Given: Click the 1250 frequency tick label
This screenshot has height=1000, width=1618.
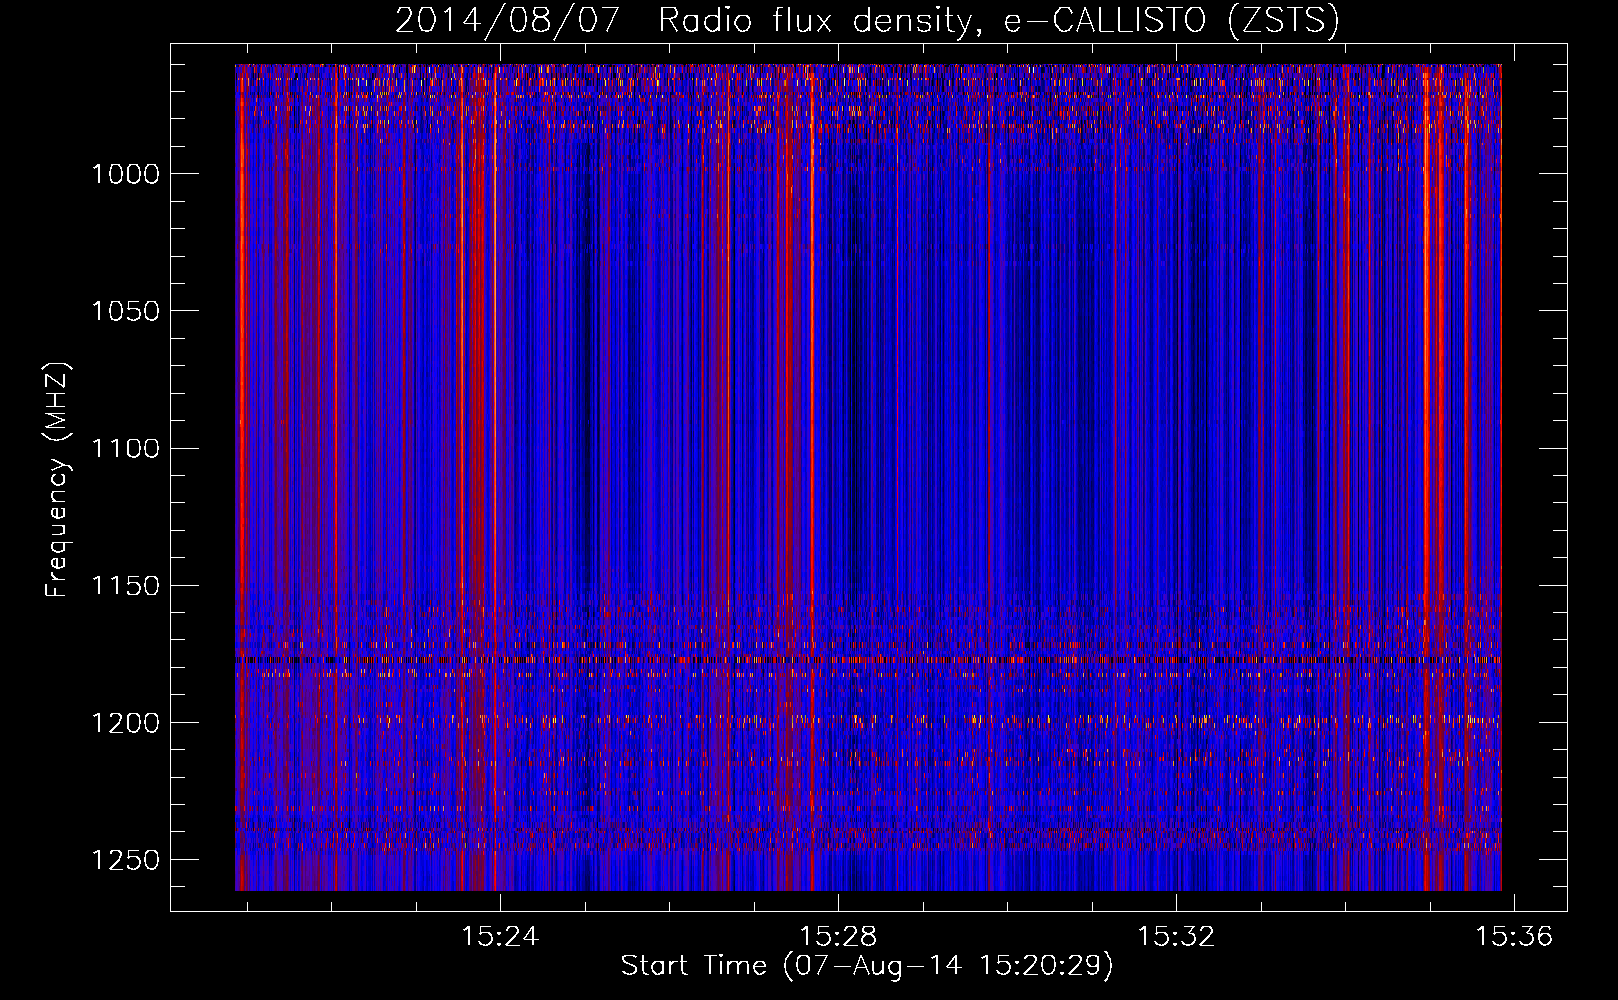Looking at the screenshot, I should pos(125,860).
